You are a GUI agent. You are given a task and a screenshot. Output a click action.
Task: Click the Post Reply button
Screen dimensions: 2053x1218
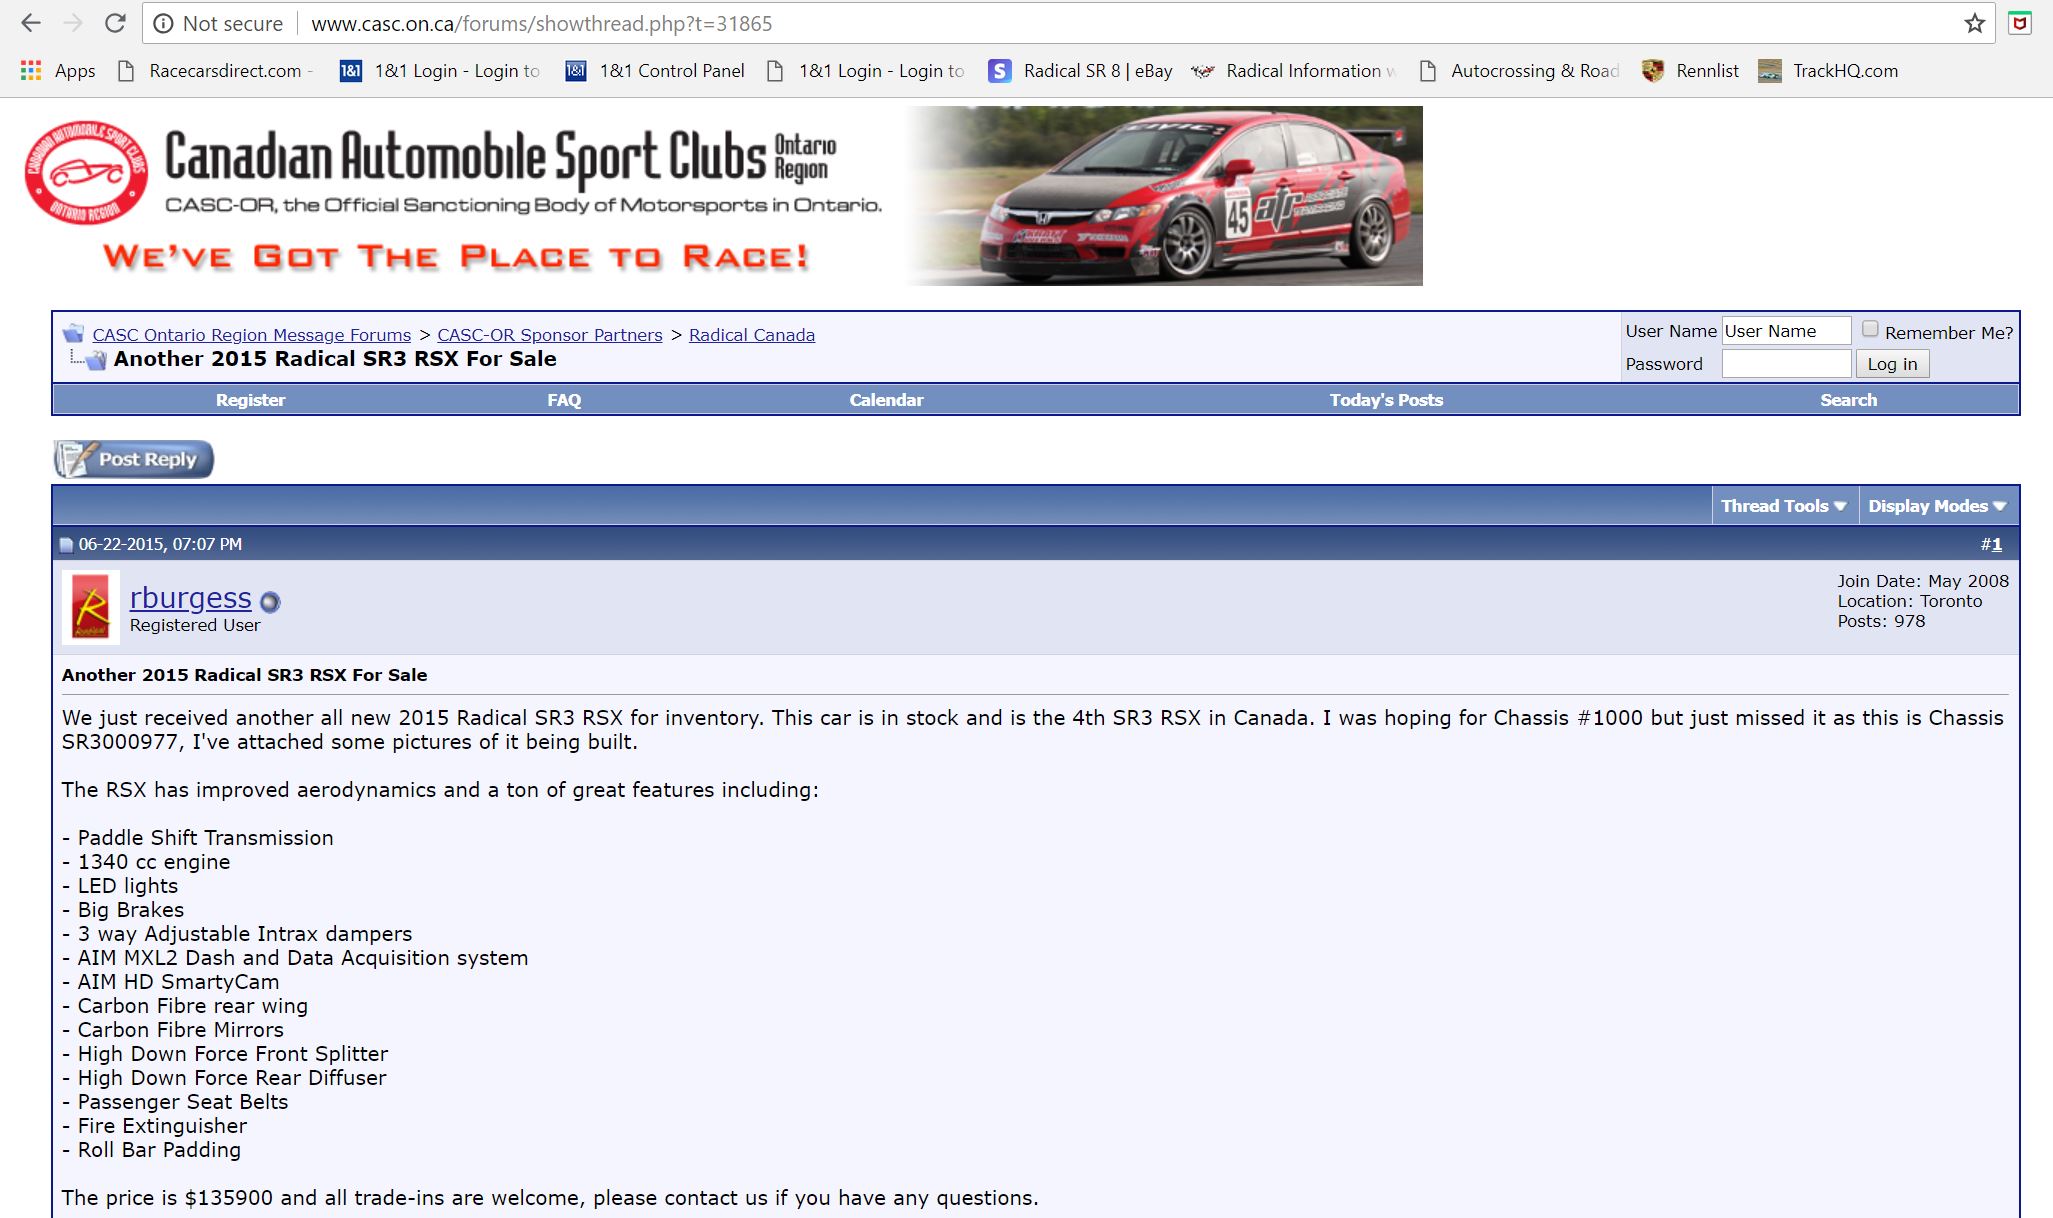[x=134, y=459]
